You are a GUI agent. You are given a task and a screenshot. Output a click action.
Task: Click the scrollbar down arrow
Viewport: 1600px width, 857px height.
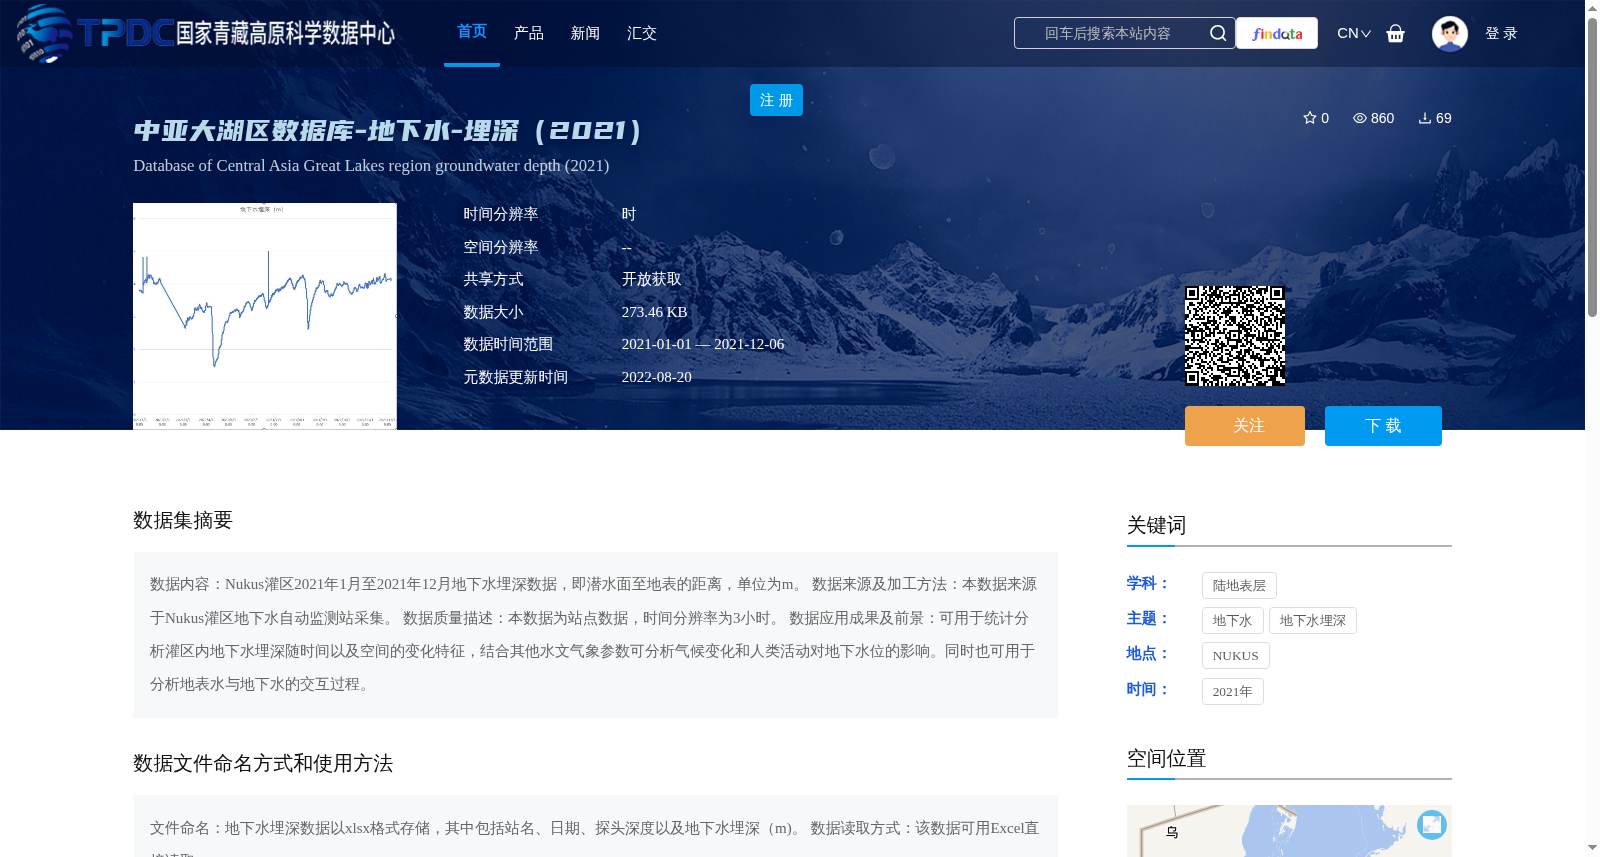pos(1592,848)
